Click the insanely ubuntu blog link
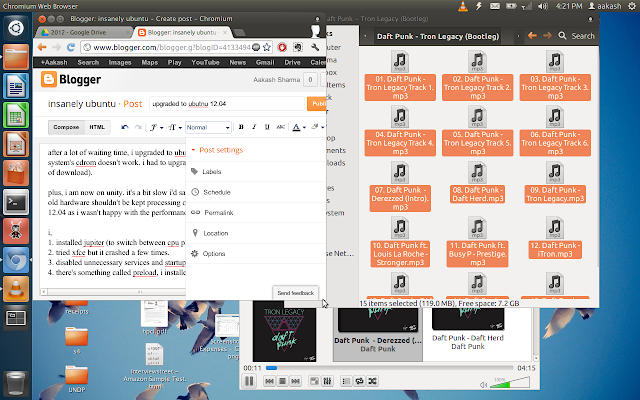640x400 pixels. coord(82,104)
